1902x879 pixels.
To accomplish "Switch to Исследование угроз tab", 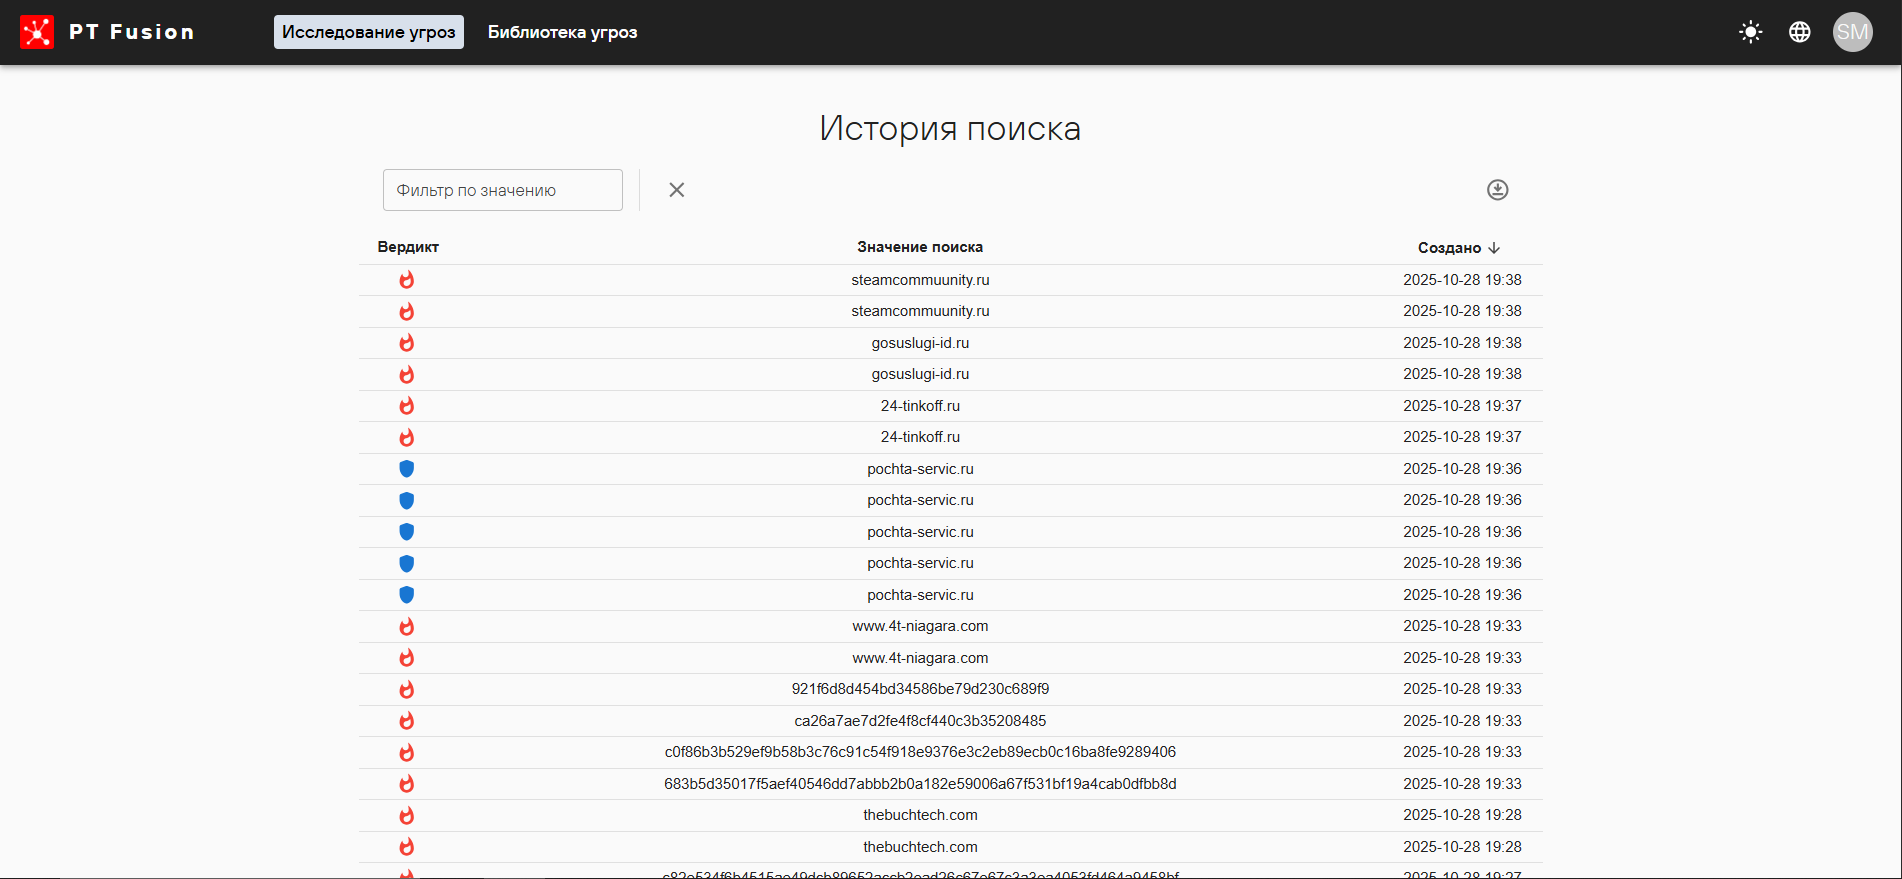I will pyautogui.click(x=368, y=32).
